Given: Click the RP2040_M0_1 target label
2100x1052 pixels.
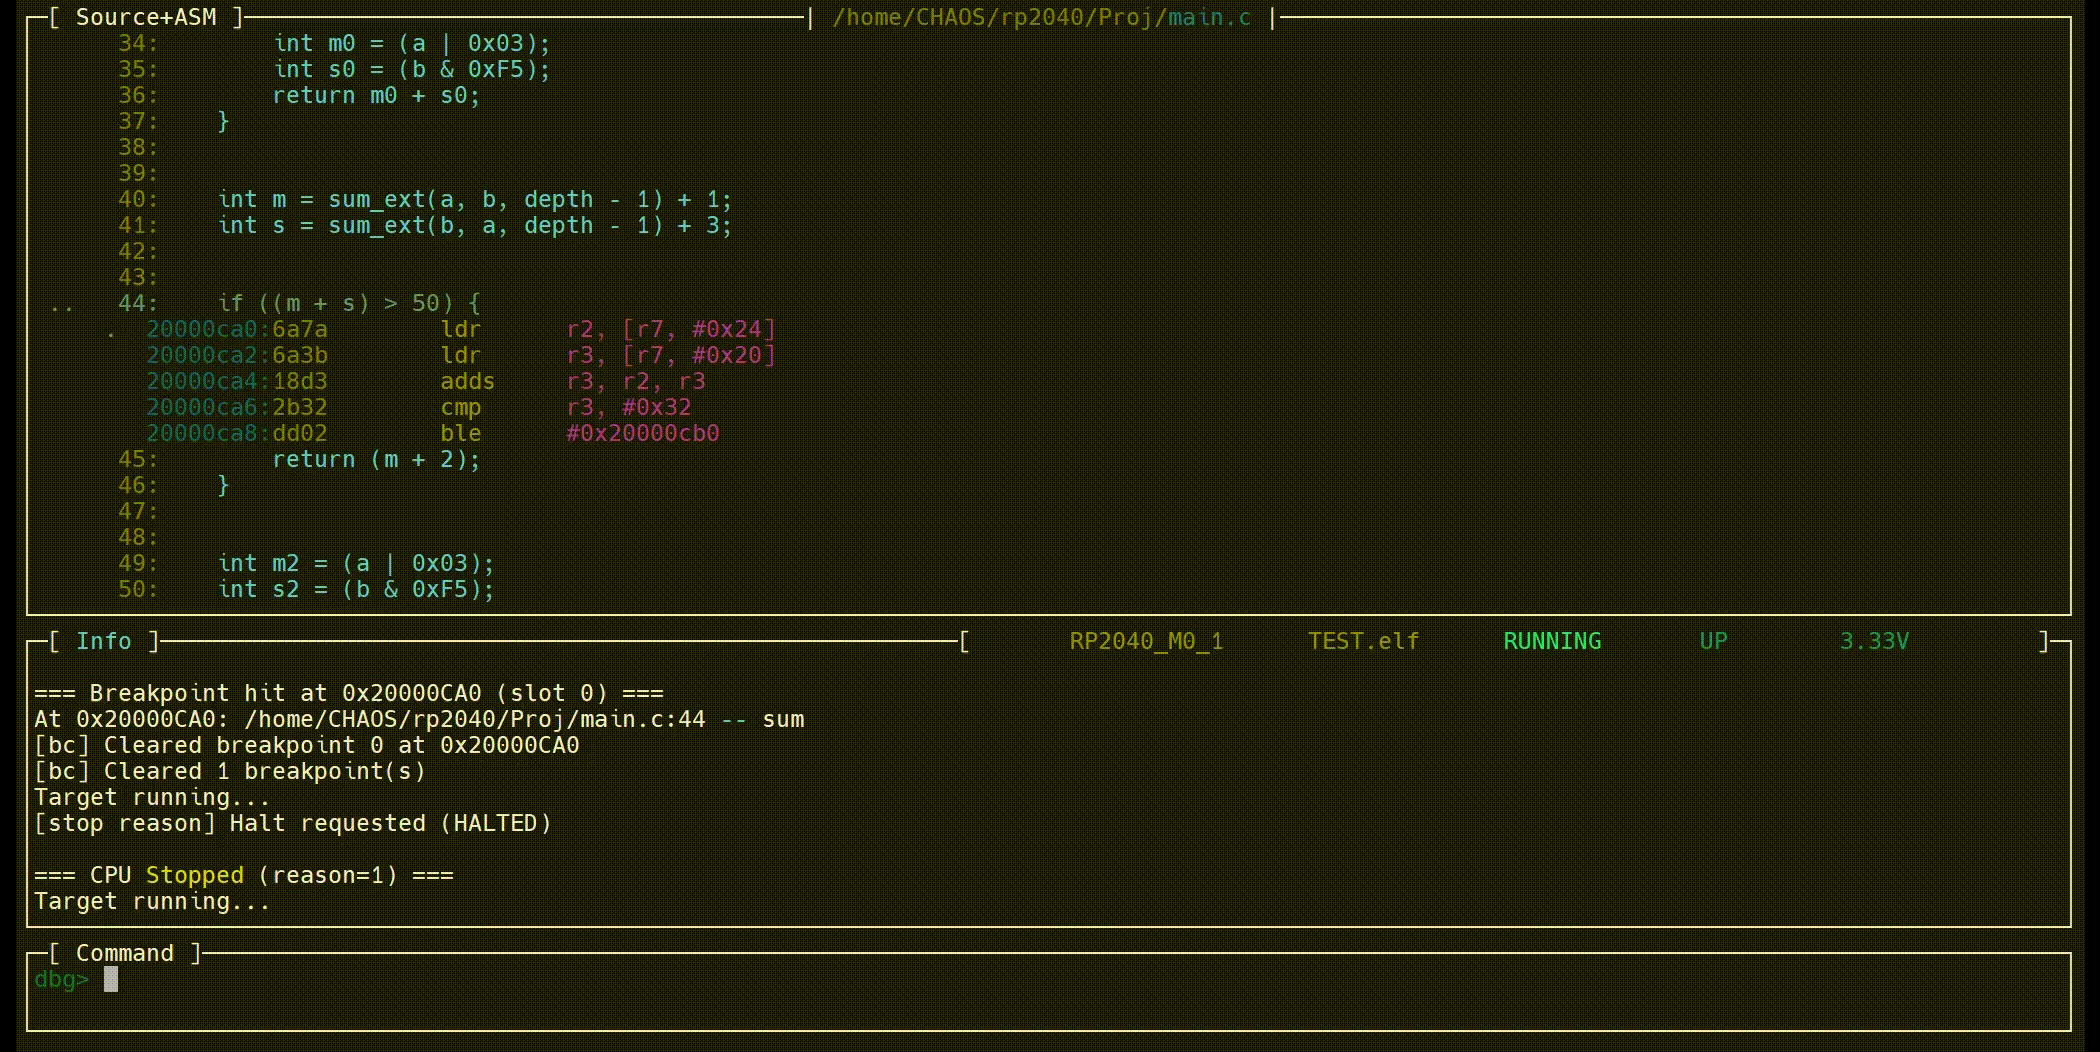Looking at the screenshot, I should 1146,641.
